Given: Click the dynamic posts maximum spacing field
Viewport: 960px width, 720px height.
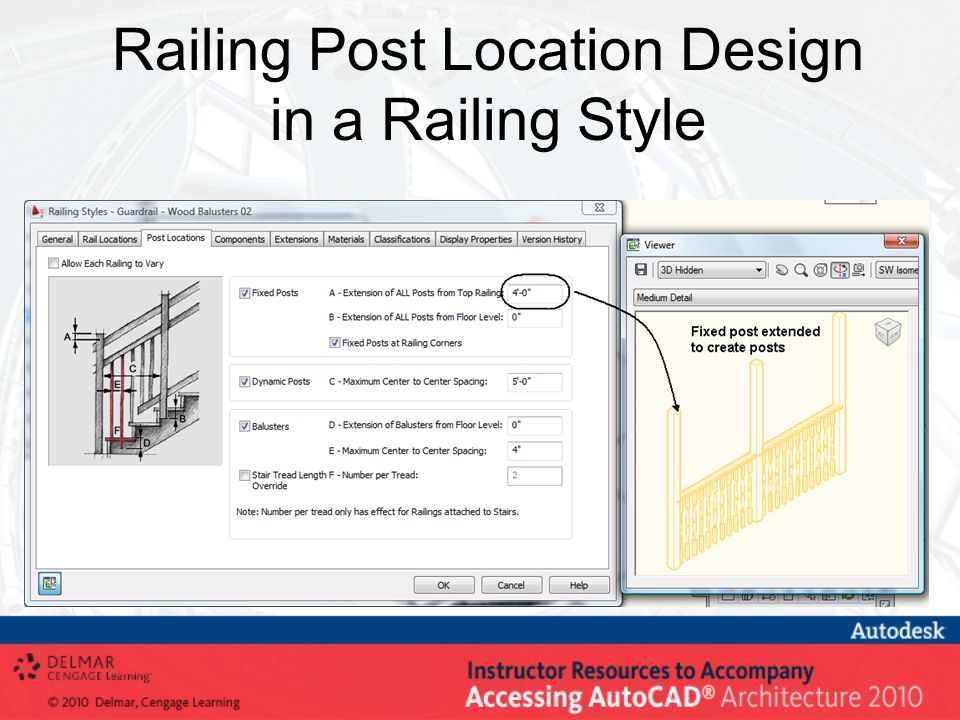Looking at the screenshot, I should [x=534, y=381].
